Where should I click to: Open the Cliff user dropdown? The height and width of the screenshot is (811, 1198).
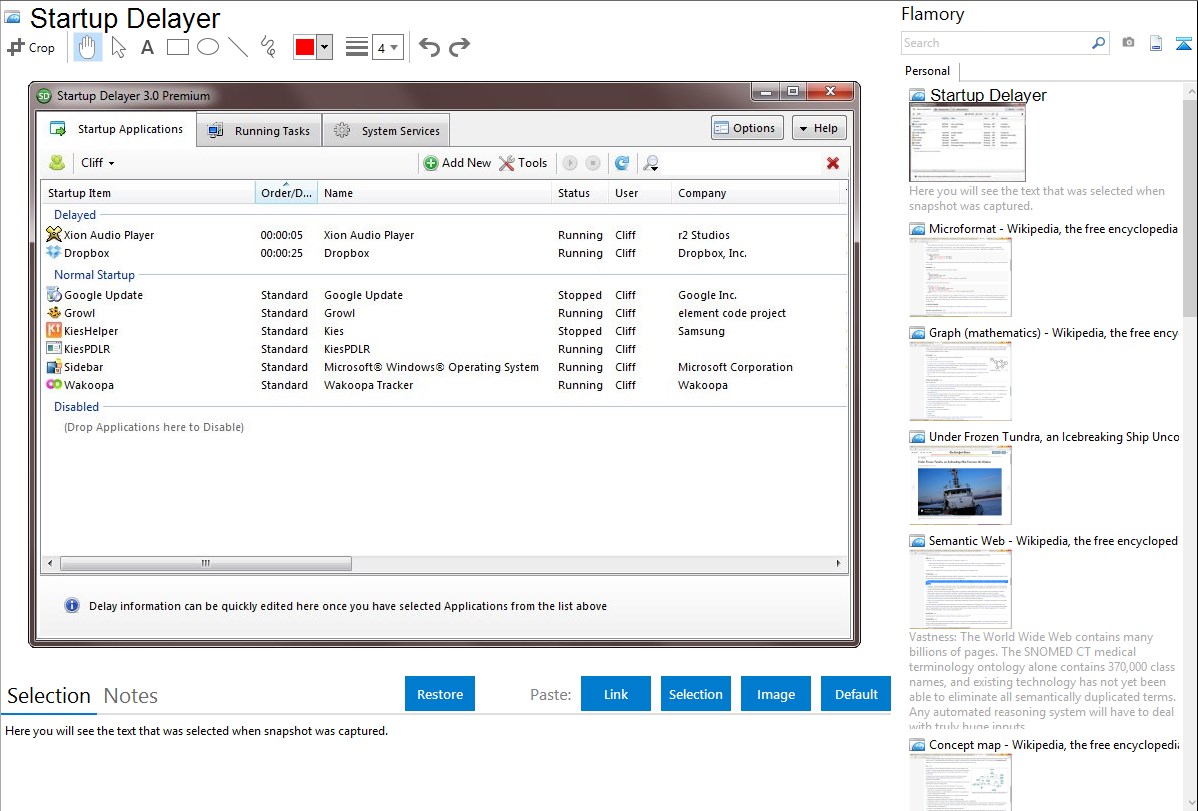point(98,163)
